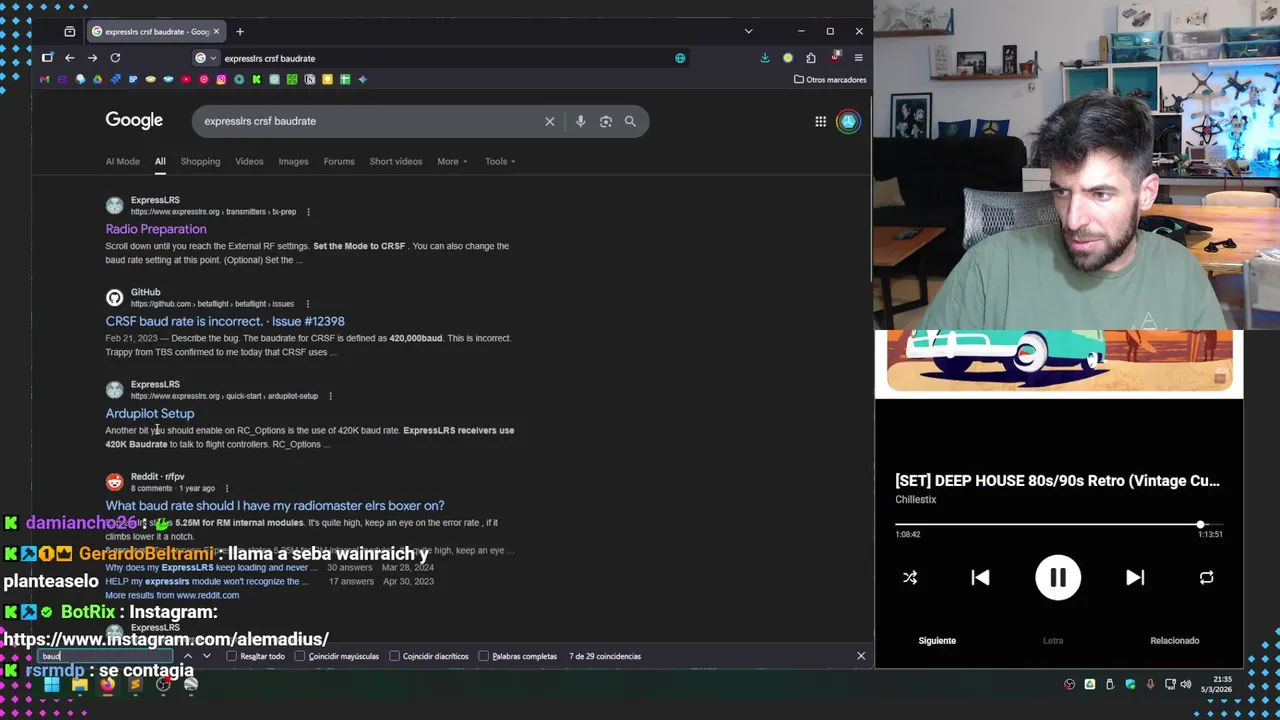Switch to the AI Mode tab

[123, 161]
